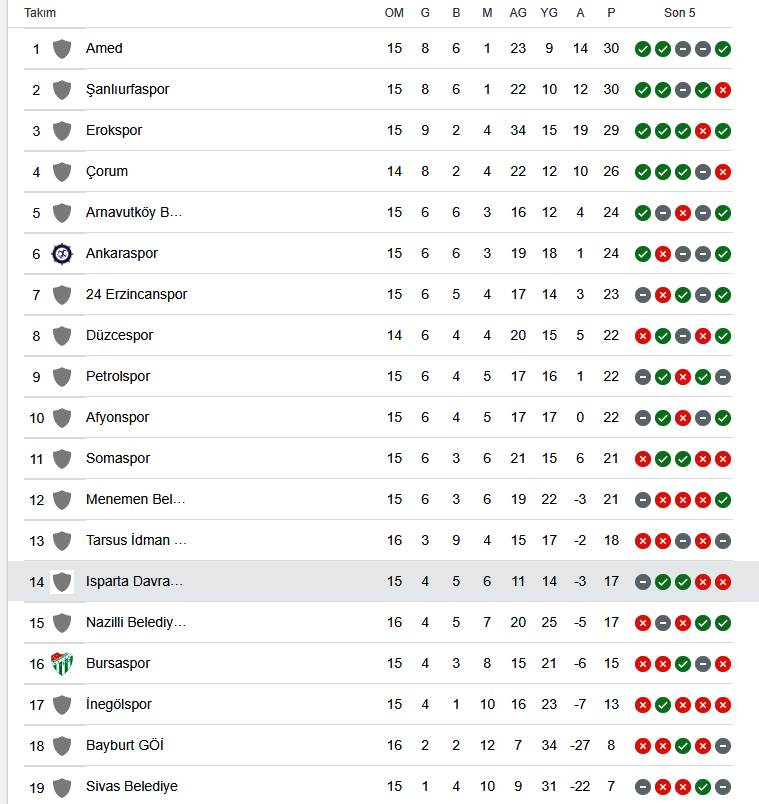Viewport: 759px width, 804px height.
Task: Click Bayburt GÖİ's green win indicator
Action: 683,746
